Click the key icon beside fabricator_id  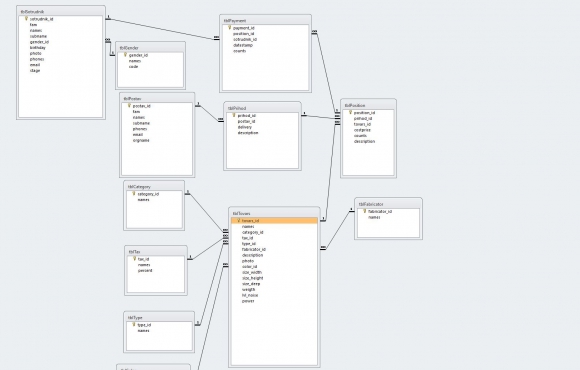click(364, 211)
